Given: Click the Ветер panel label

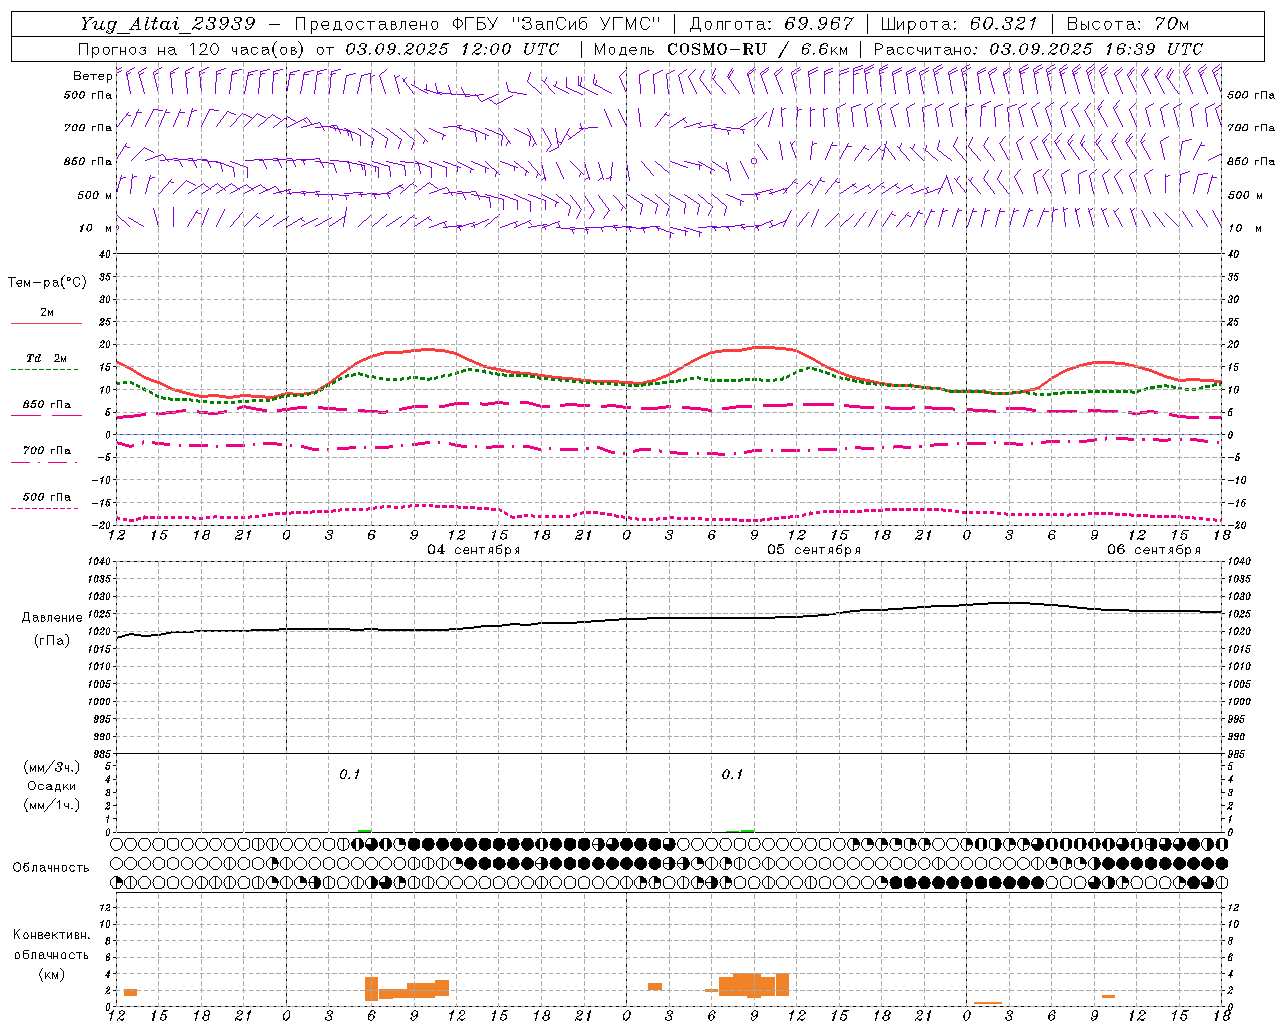Looking at the screenshot, I should 93,76.
